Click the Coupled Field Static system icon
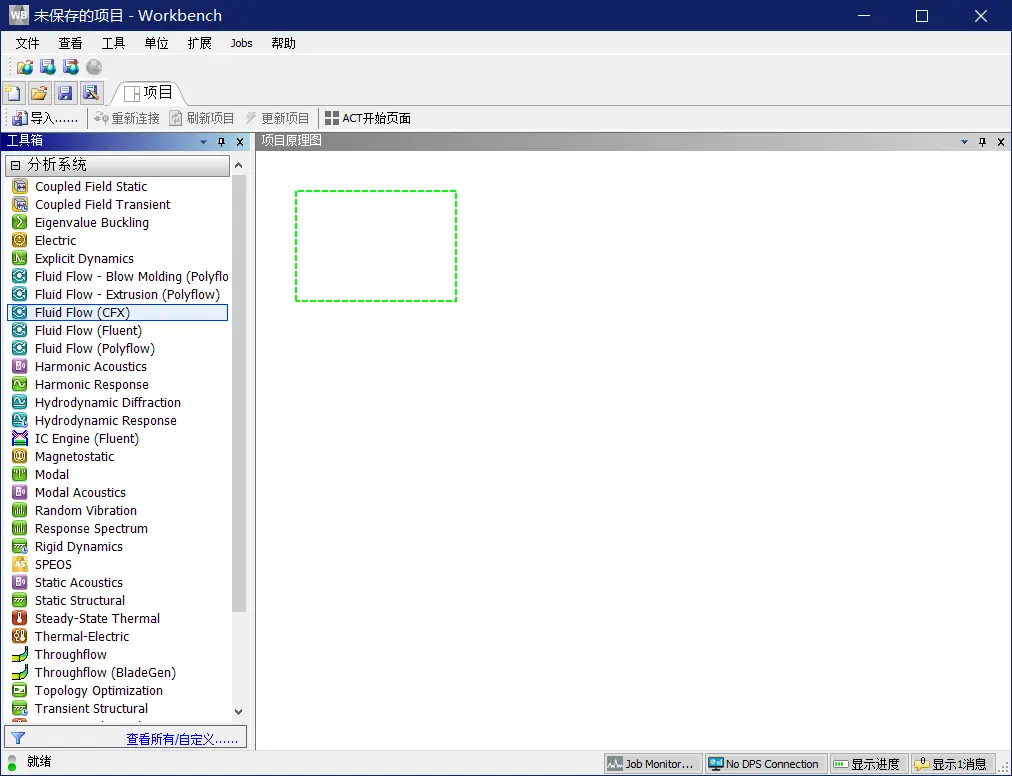 pyautogui.click(x=20, y=187)
